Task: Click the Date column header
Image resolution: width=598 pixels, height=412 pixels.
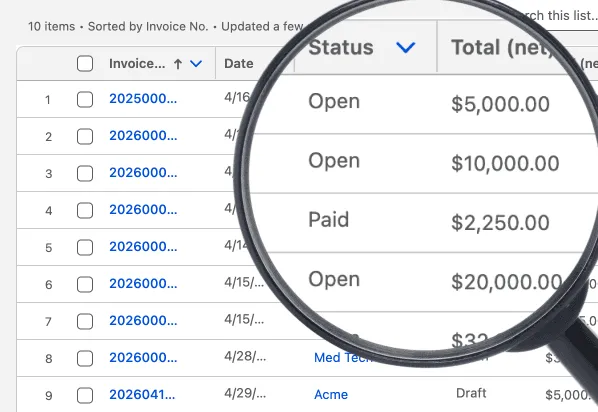Action: coord(239,63)
